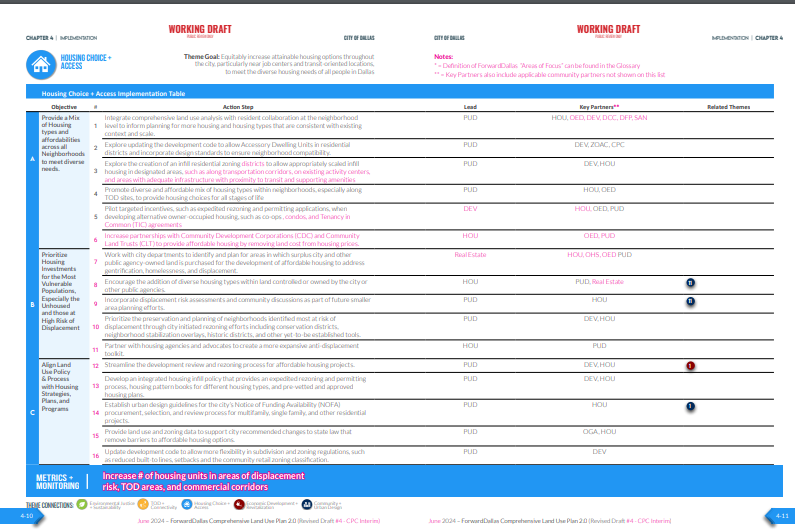795x531 pixels.
Task: Click the pink DEV lead for action step 5
Action: (470, 209)
